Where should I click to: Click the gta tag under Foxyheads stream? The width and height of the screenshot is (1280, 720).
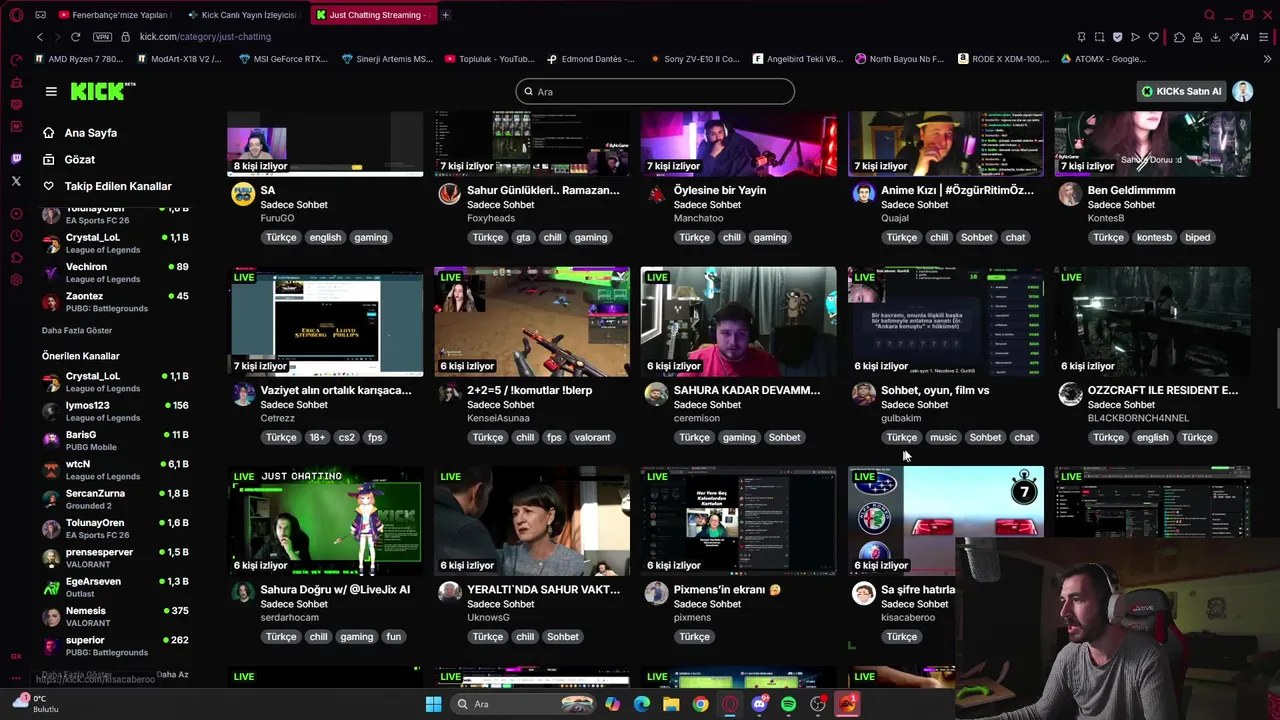pyautogui.click(x=523, y=237)
